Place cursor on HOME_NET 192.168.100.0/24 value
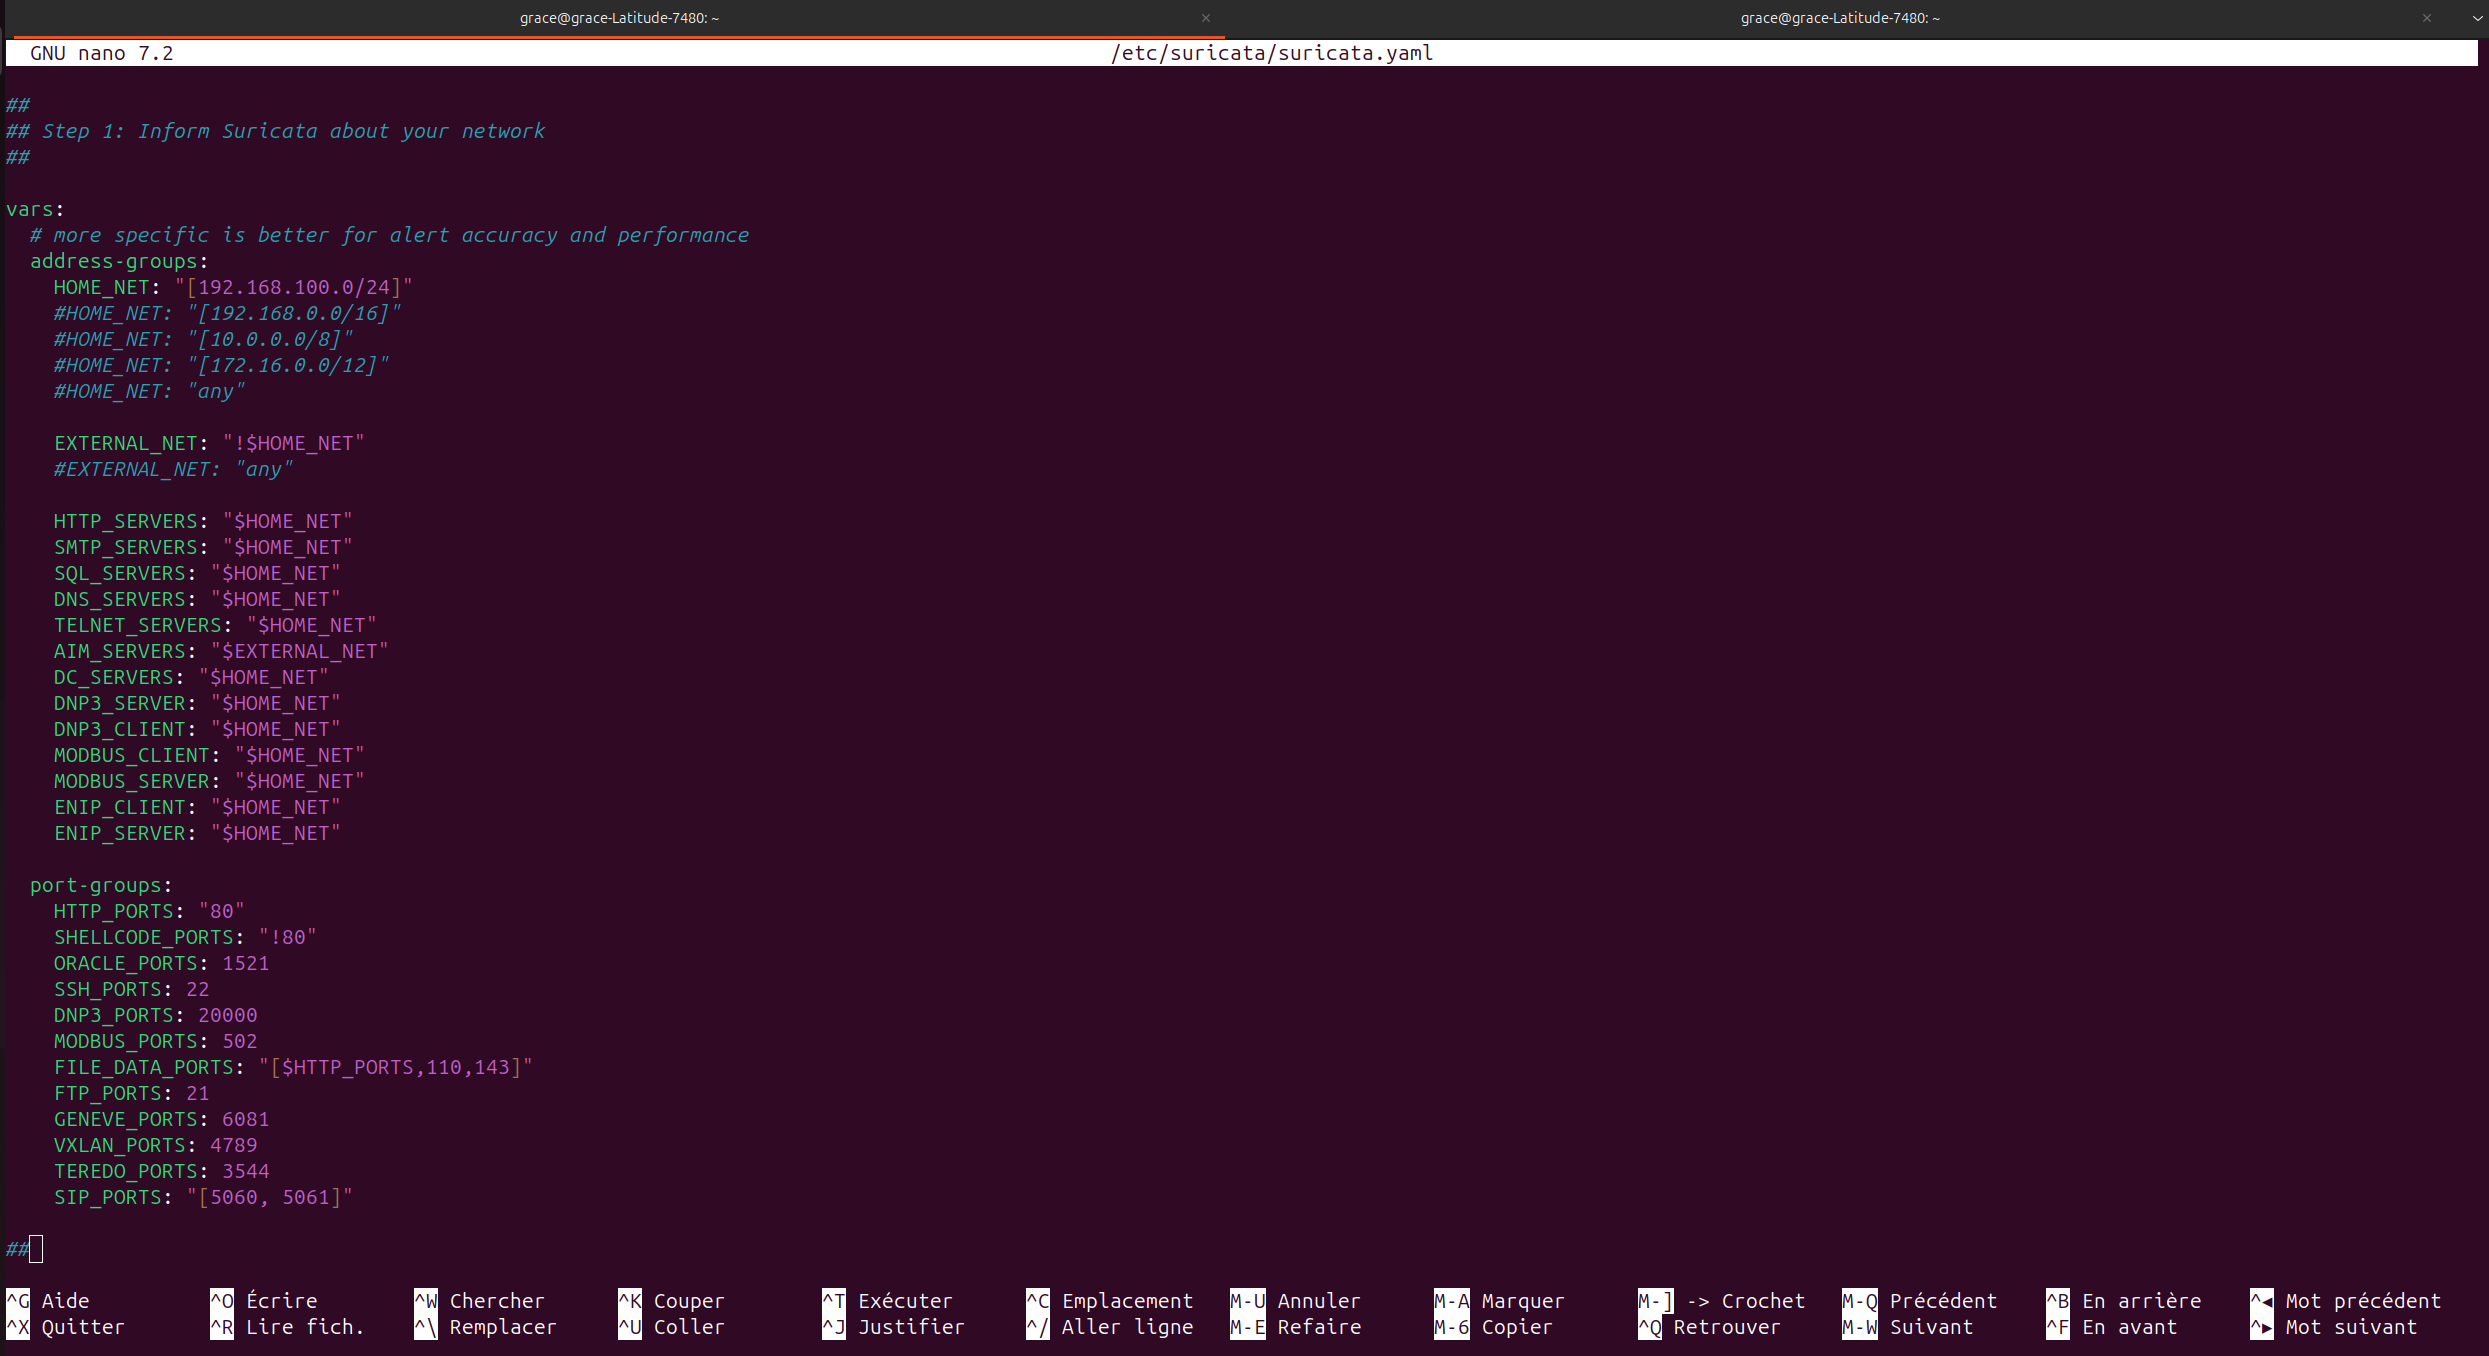 pyautogui.click(x=294, y=288)
